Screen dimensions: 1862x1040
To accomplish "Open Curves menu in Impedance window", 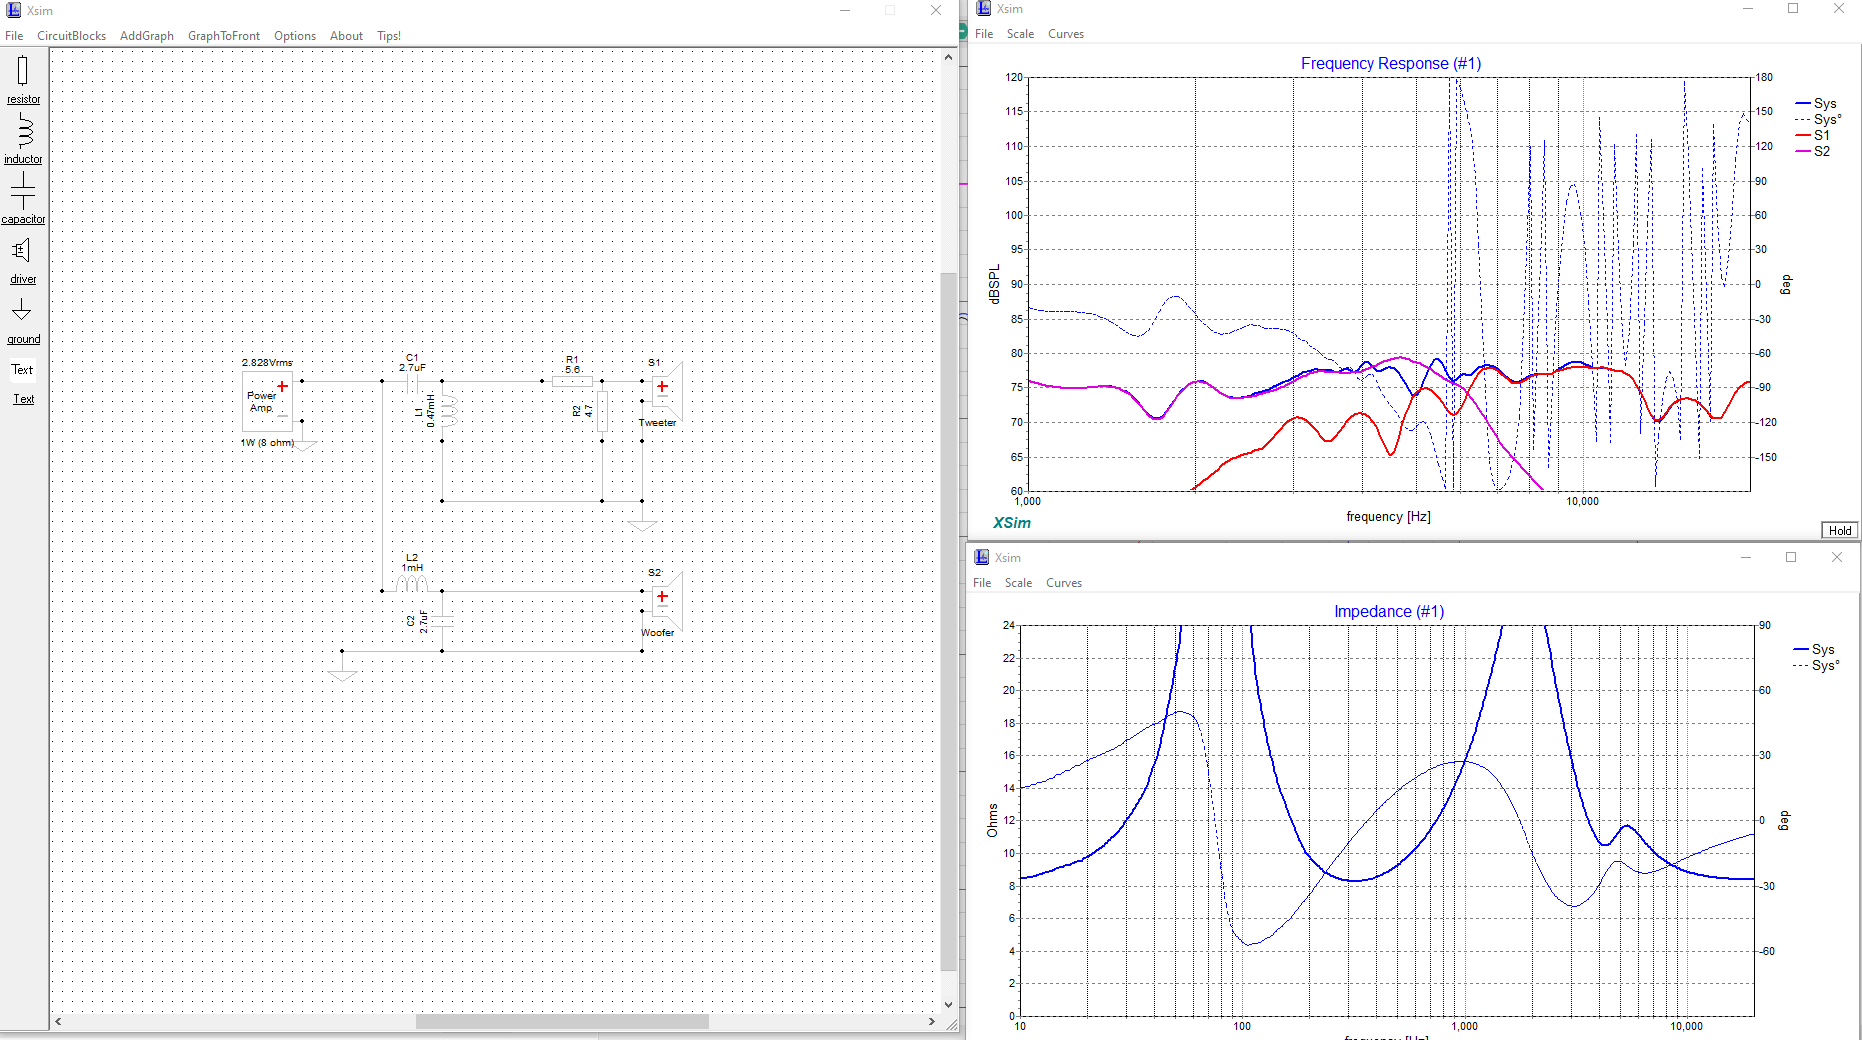I will (1064, 583).
